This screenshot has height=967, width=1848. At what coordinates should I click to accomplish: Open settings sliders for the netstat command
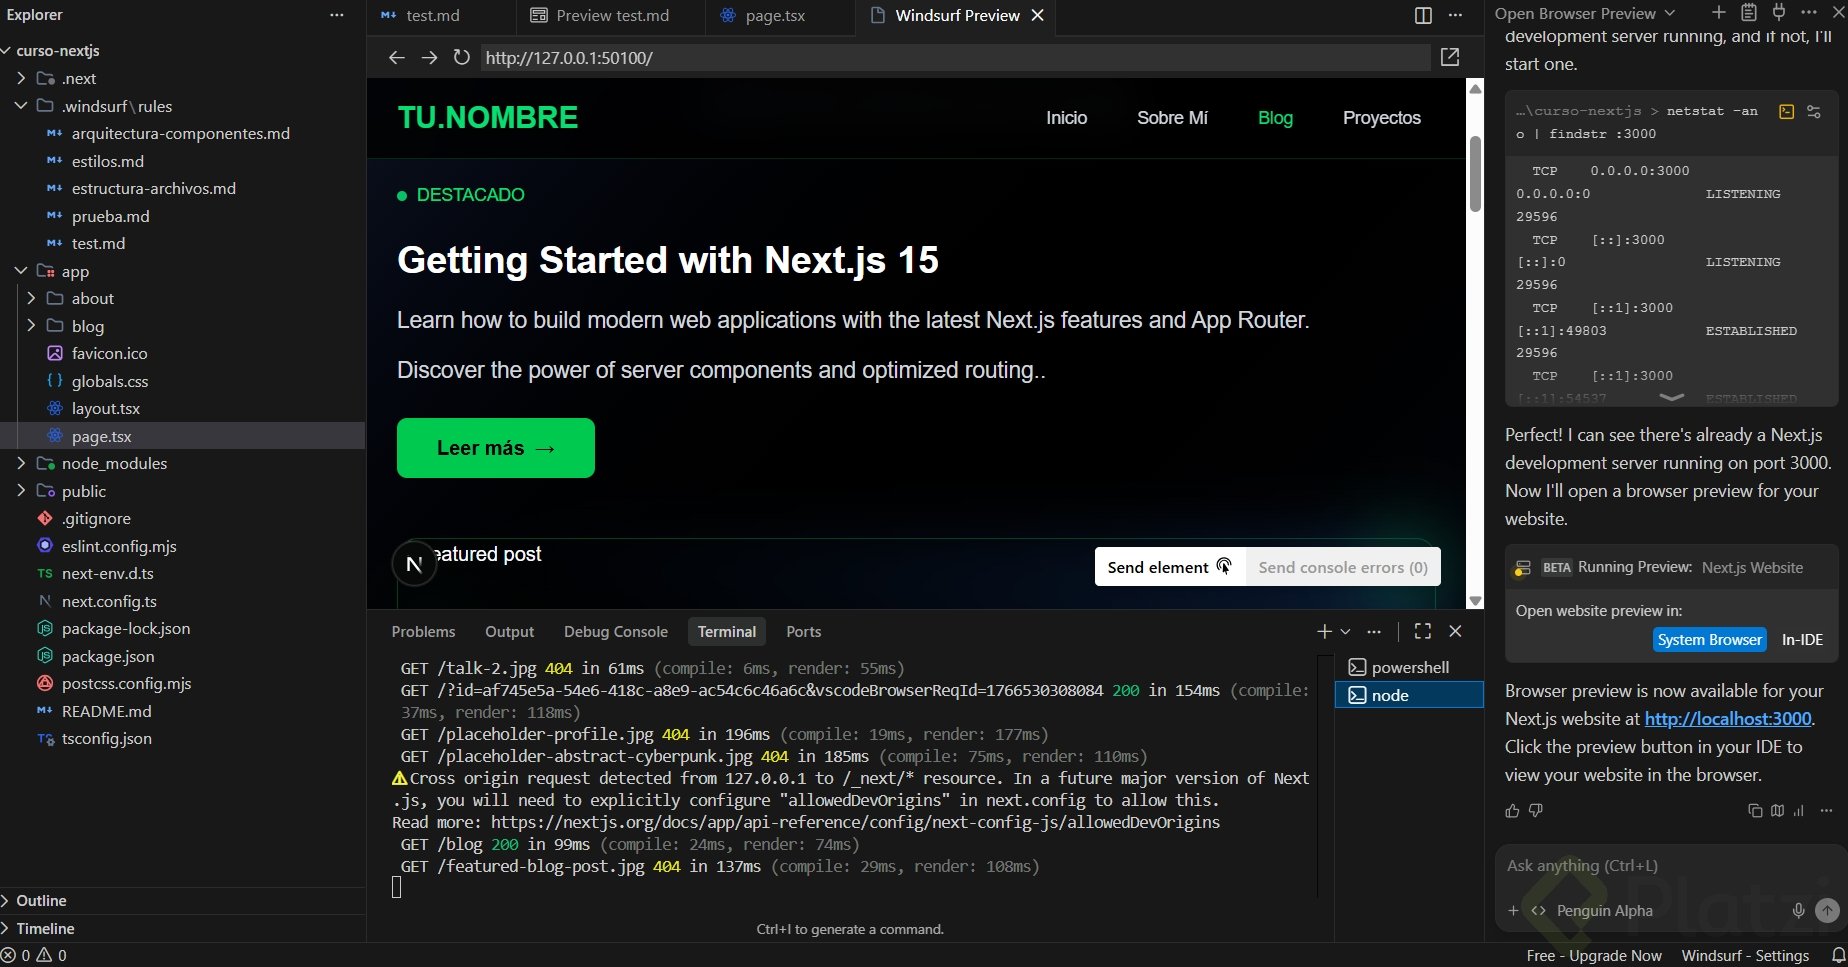[x=1814, y=112]
